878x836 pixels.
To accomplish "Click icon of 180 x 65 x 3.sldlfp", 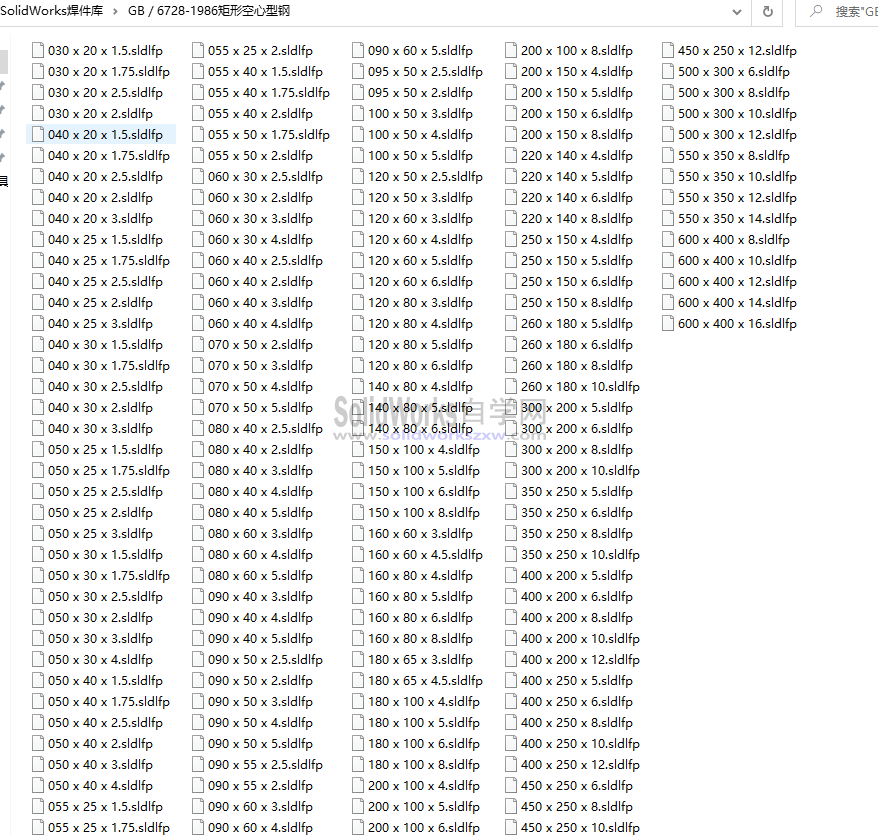I will (x=358, y=660).
